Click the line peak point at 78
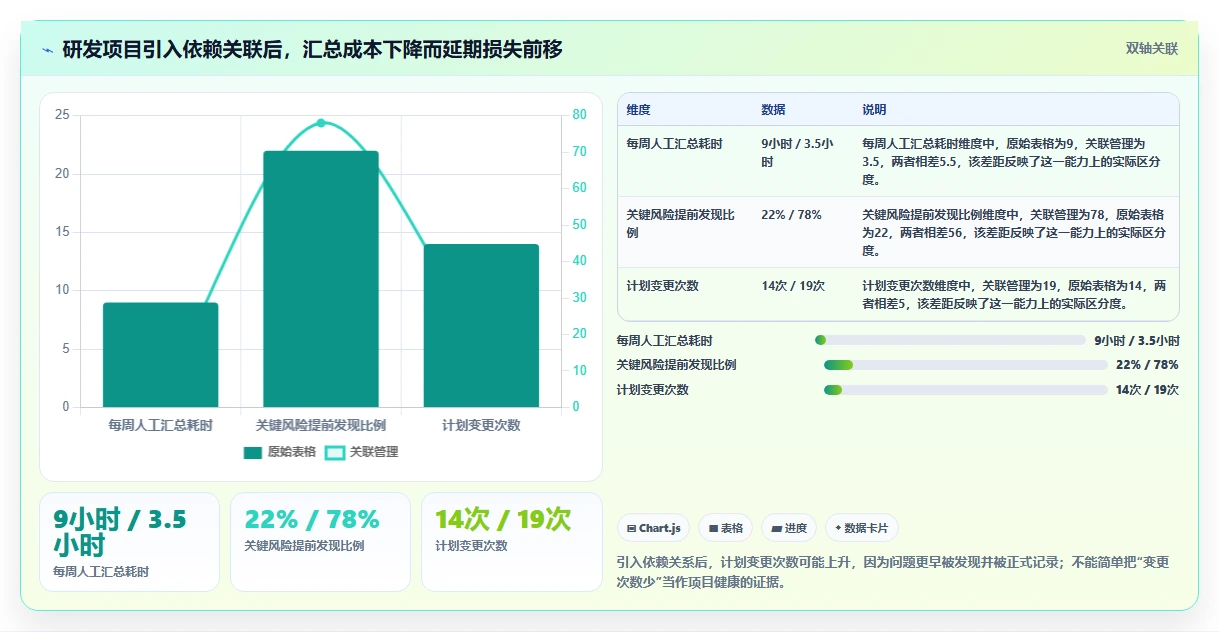 (x=321, y=123)
